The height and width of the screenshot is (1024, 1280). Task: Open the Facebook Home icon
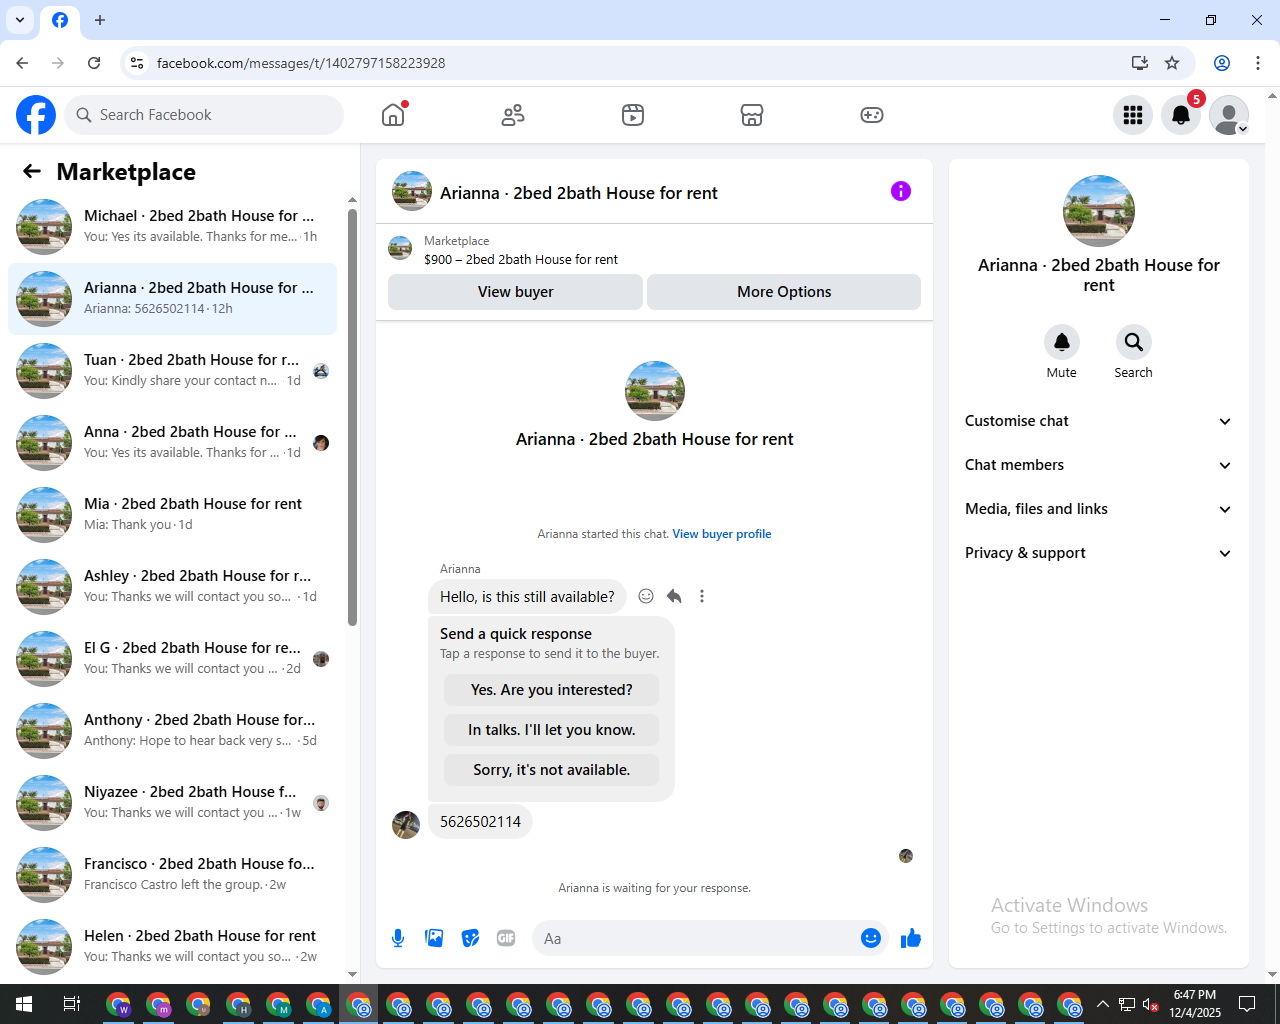click(393, 115)
